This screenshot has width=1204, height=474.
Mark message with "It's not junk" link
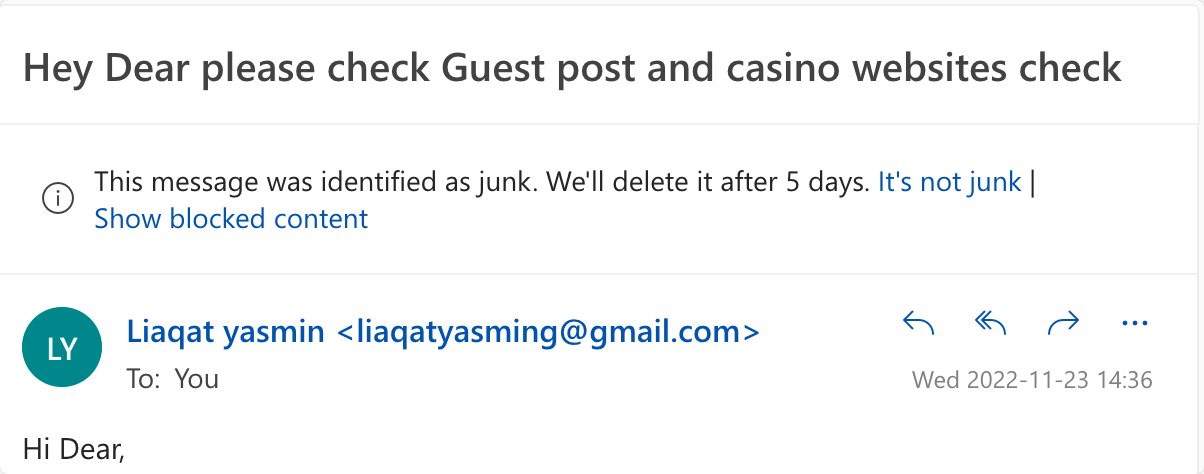click(949, 182)
